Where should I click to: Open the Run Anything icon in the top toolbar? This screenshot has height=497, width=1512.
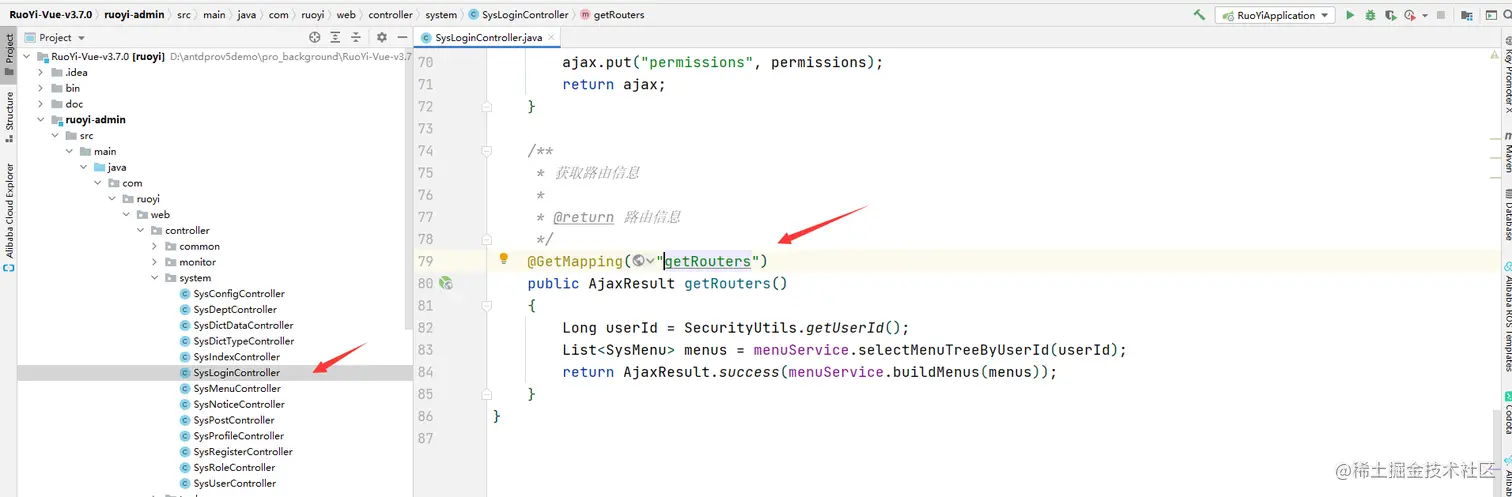tap(1490, 15)
